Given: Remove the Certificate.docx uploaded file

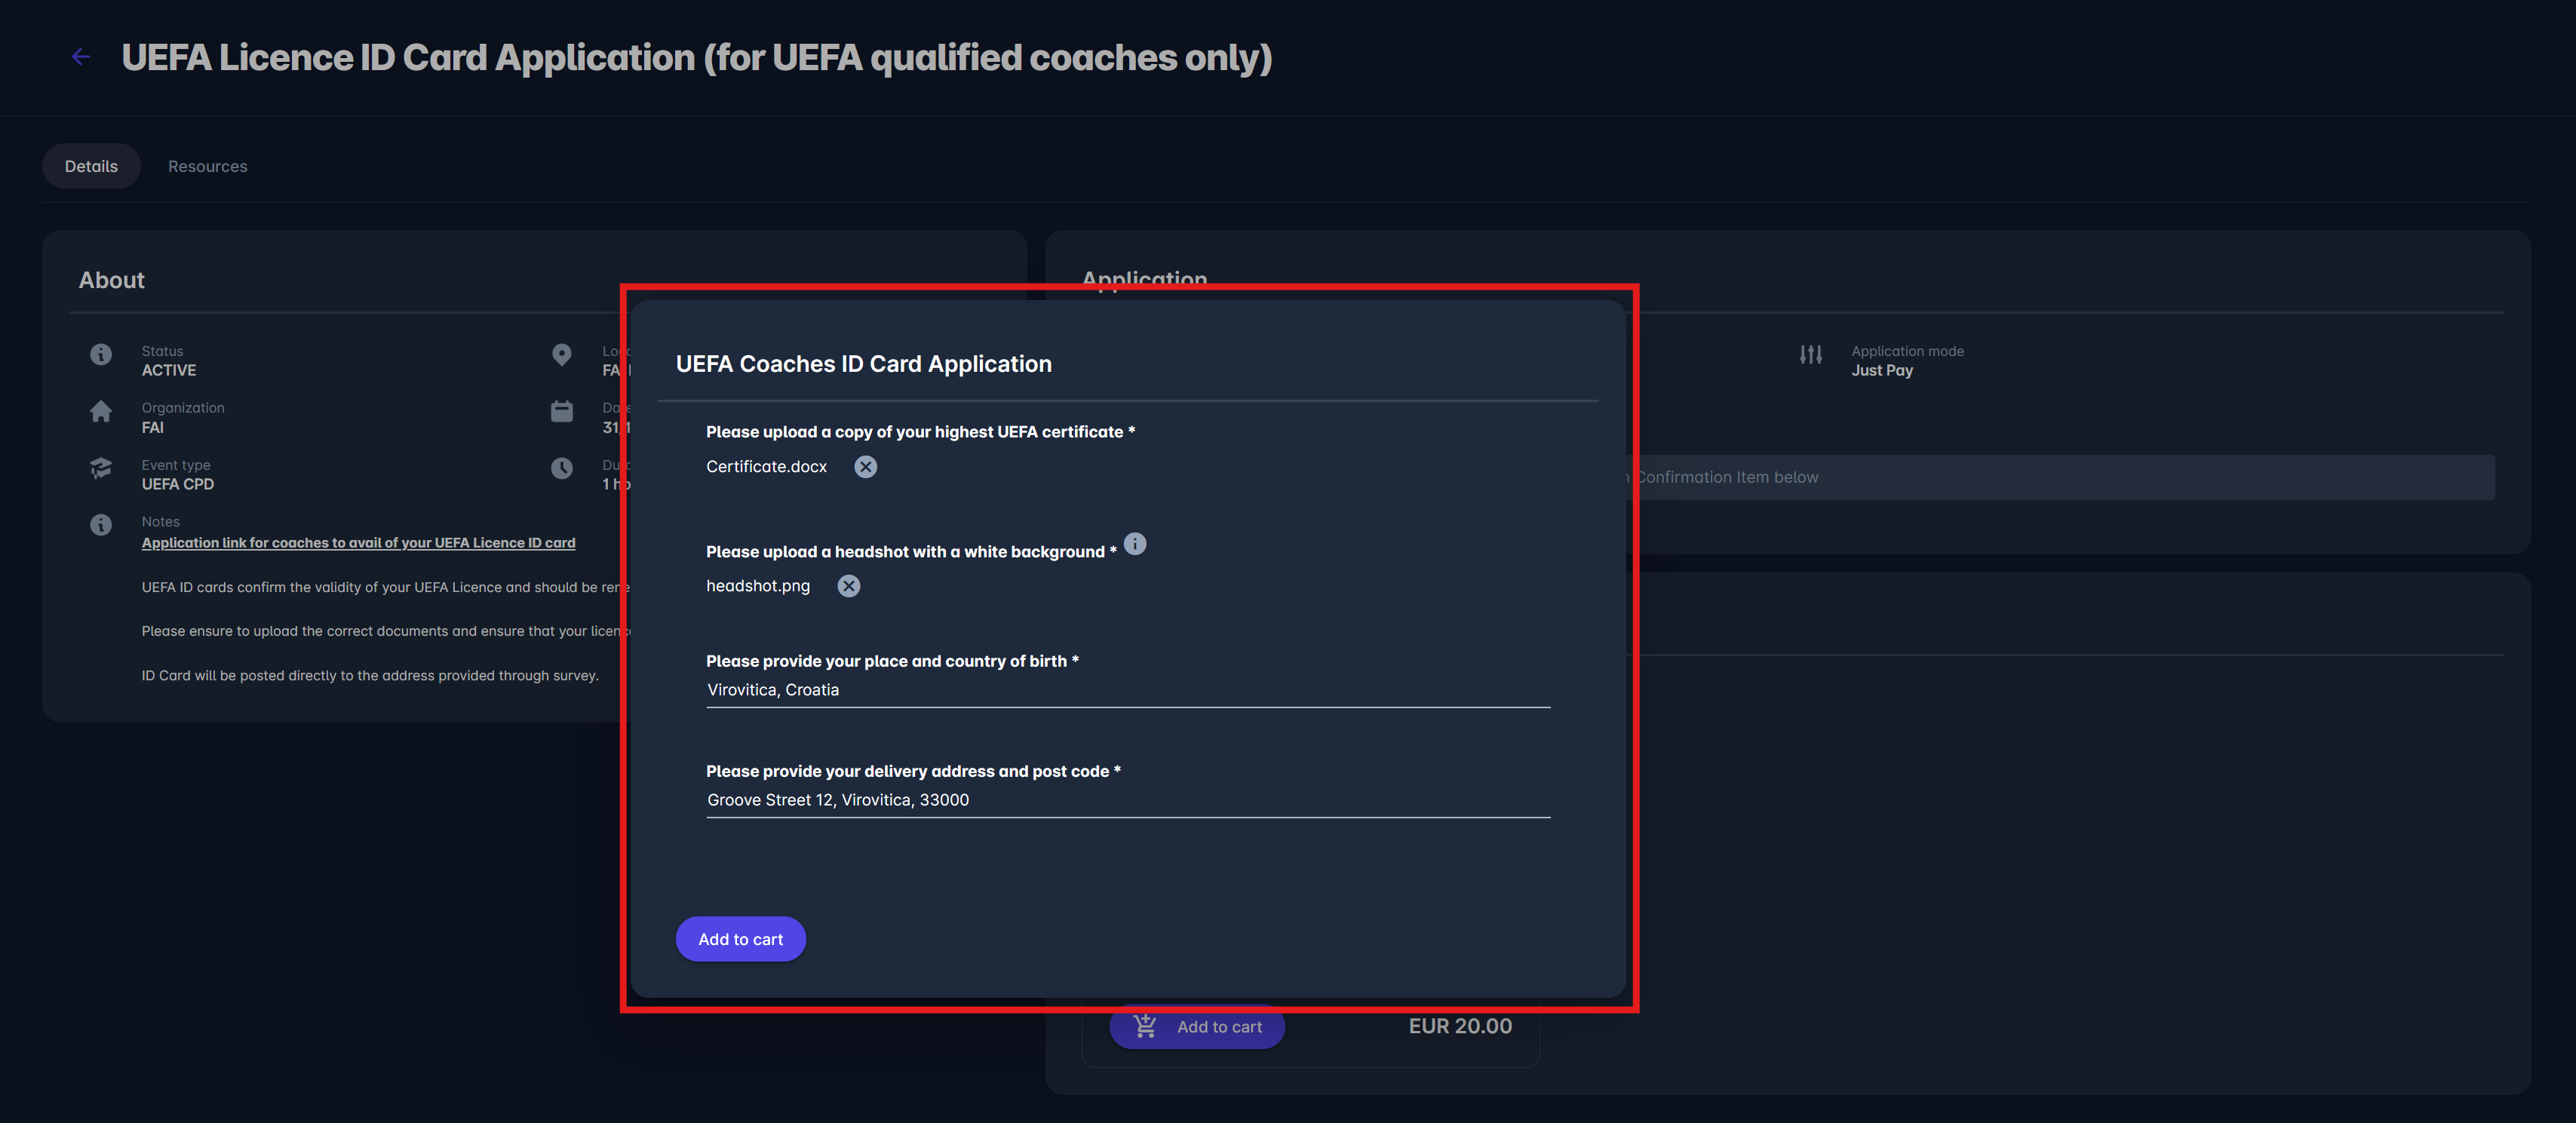Looking at the screenshot, I should [x=865, y=467].
